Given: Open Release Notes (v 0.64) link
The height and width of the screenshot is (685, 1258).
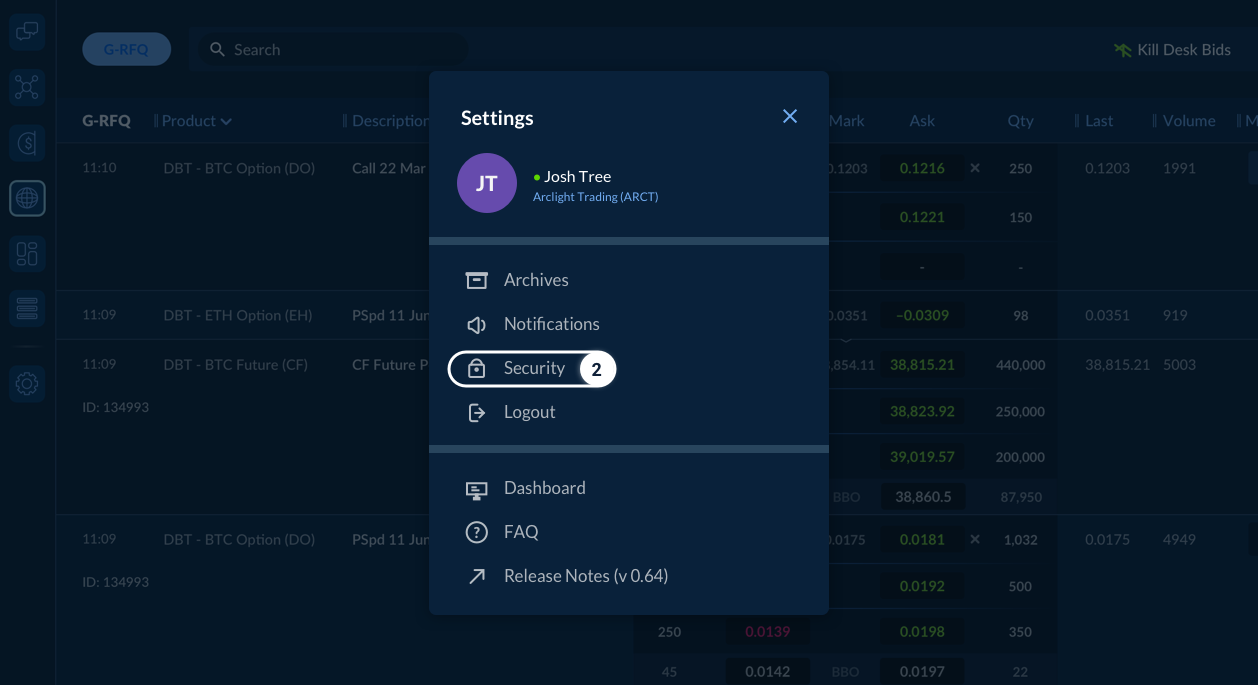Looking at the screenshot, I should 585,576.
